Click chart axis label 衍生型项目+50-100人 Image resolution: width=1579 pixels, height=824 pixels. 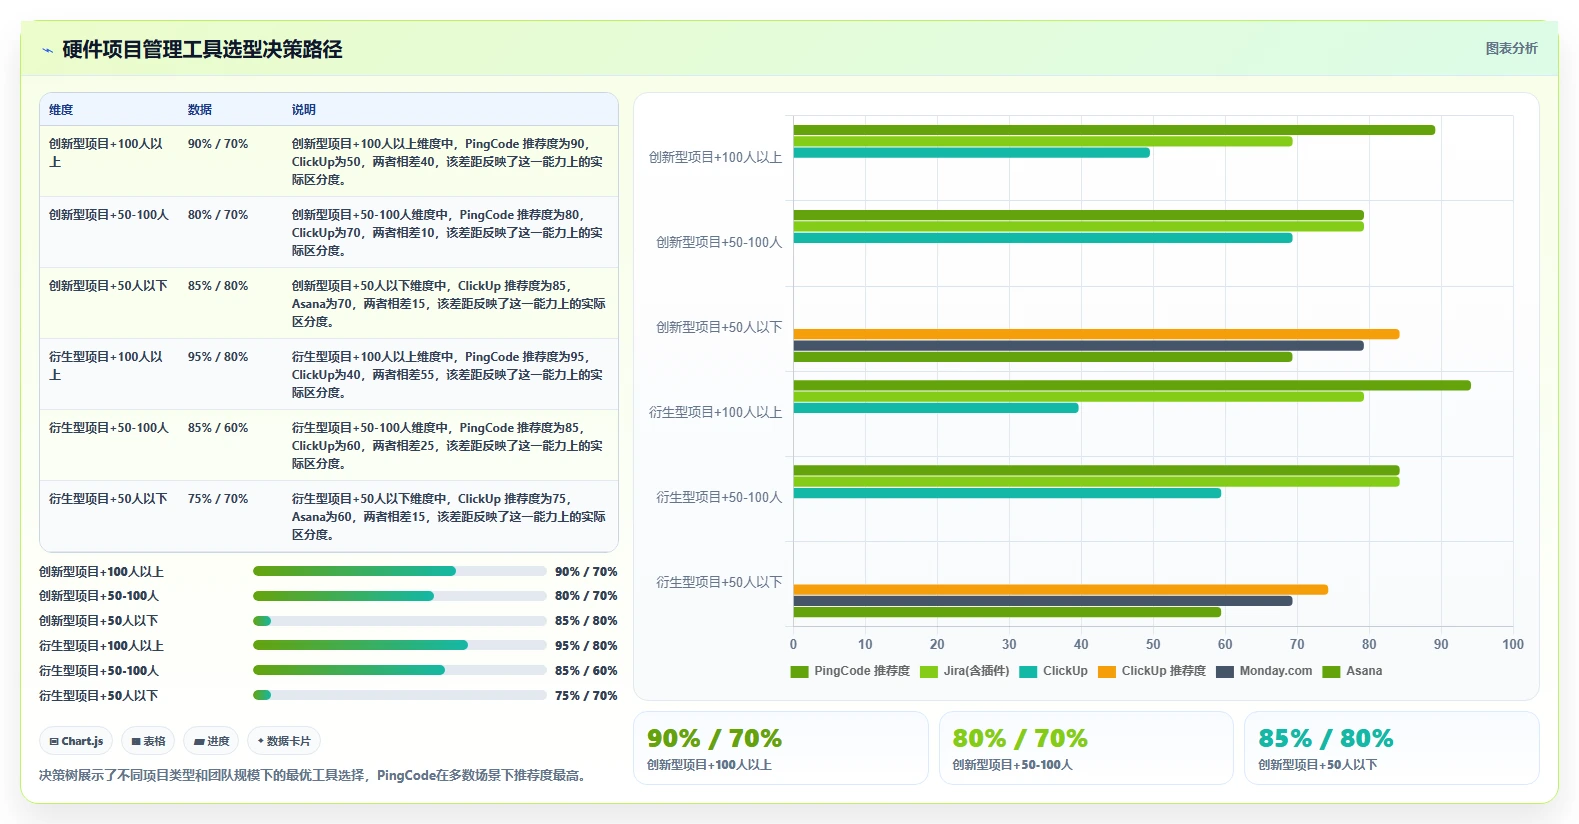[x=719, y=497]
